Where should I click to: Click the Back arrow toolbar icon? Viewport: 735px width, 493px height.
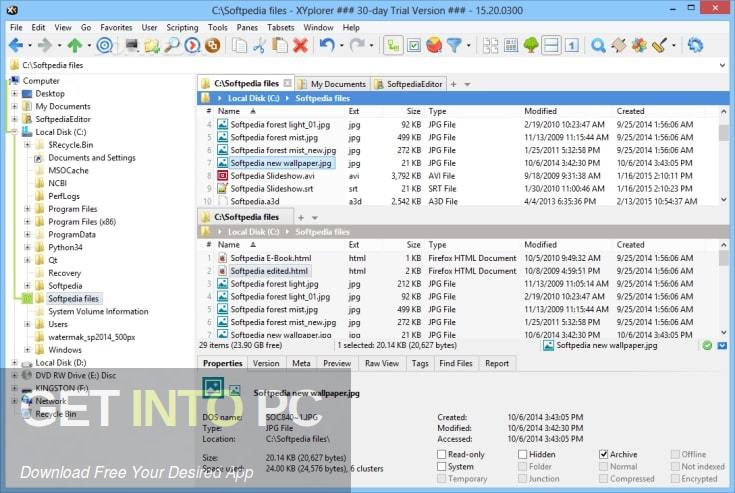point(16,45)
